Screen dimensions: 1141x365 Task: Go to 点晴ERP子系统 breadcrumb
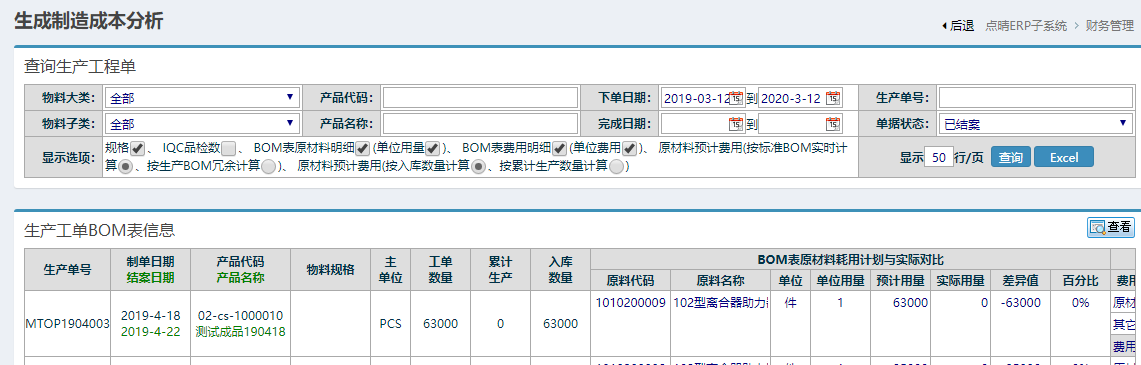1026,26
